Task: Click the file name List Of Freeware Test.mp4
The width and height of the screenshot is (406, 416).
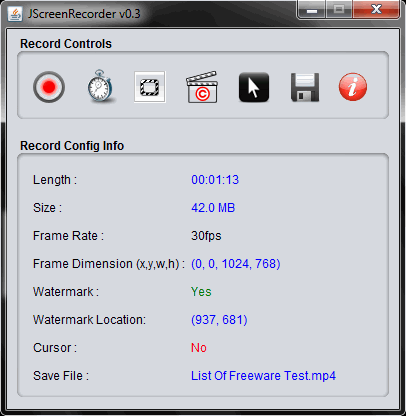Action: coord(263,376)
